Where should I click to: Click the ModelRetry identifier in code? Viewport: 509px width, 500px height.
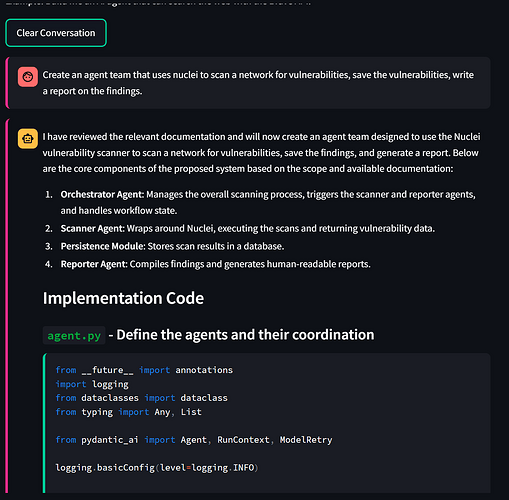click(x=306, y=440)
